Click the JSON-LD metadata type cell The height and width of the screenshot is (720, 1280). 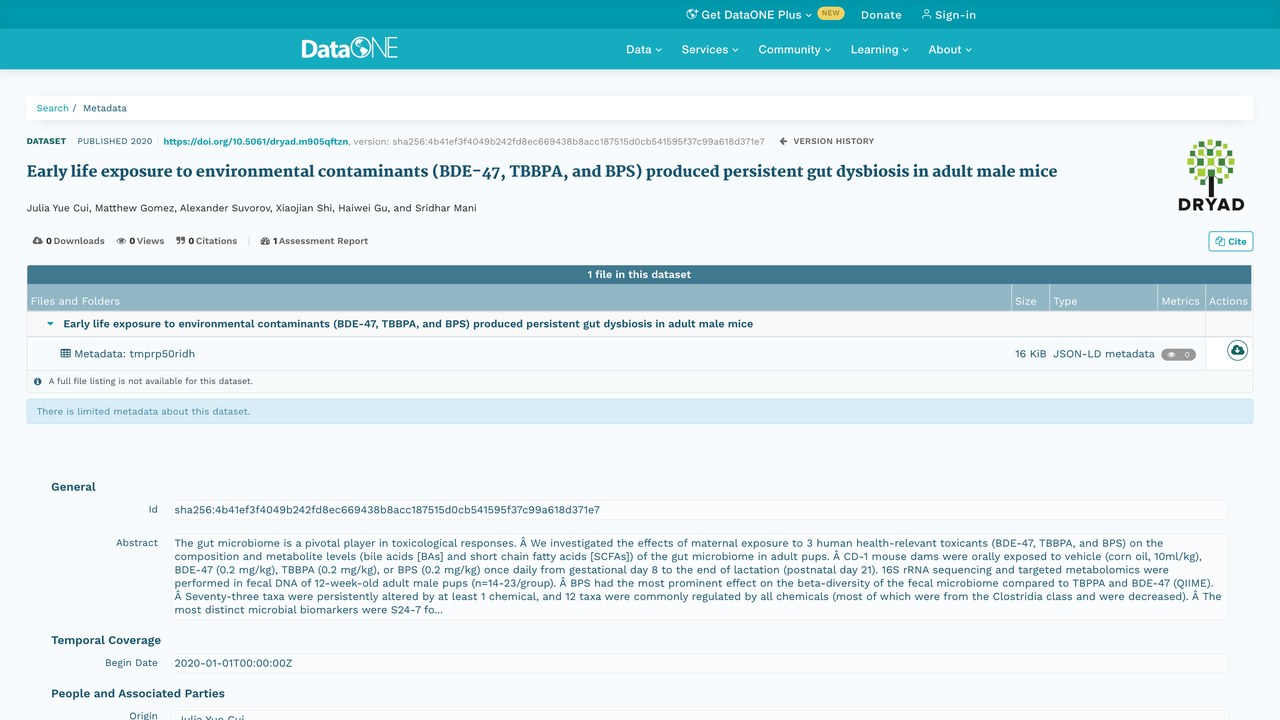[1104, 354]
